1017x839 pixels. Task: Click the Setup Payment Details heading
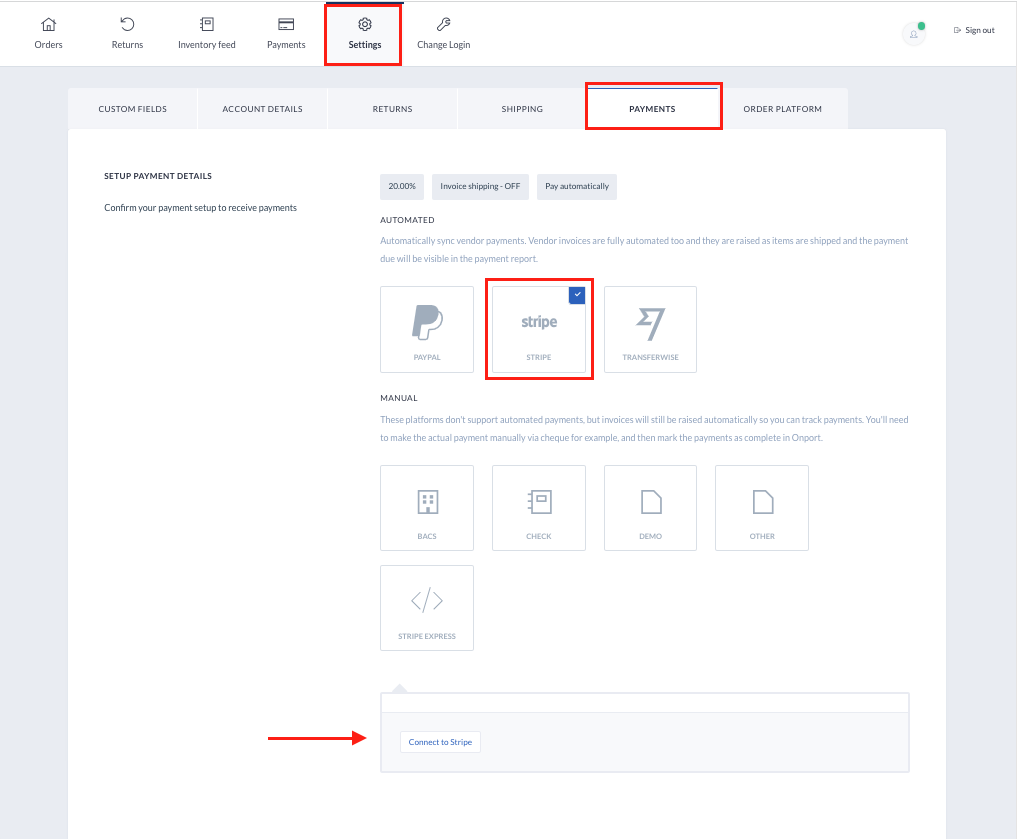coord(158,176)
